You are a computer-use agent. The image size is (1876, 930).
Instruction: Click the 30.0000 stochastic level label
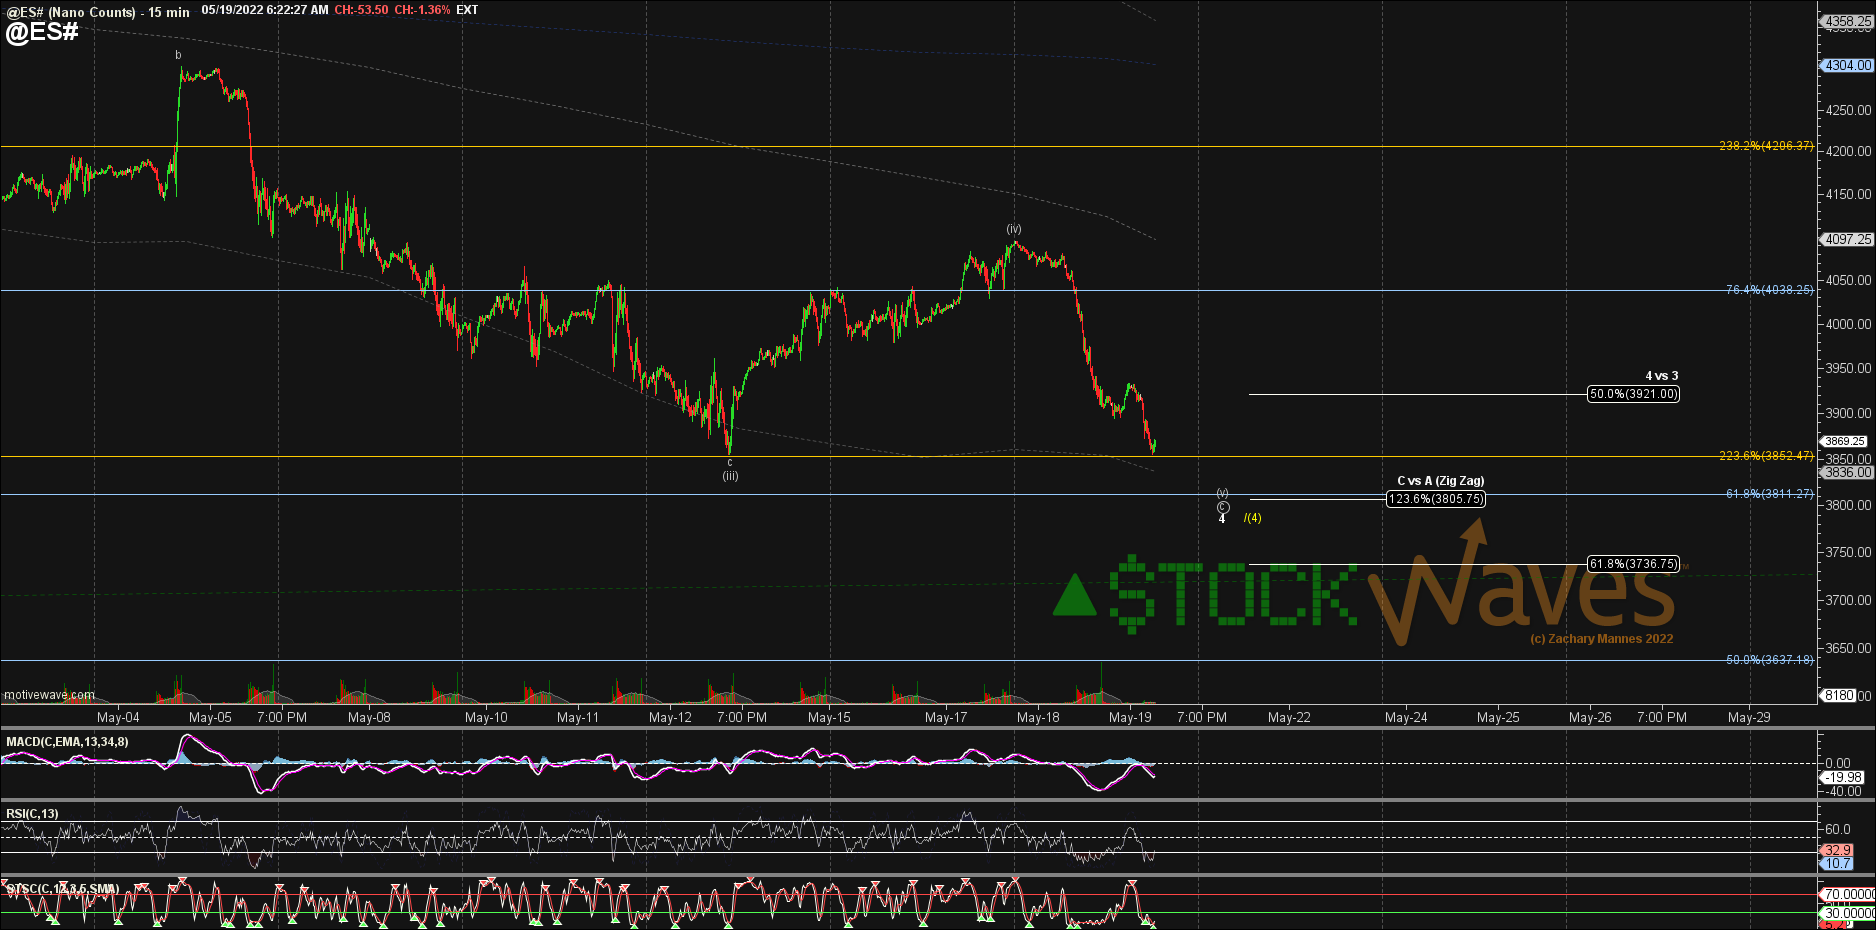pos(1848,913)
